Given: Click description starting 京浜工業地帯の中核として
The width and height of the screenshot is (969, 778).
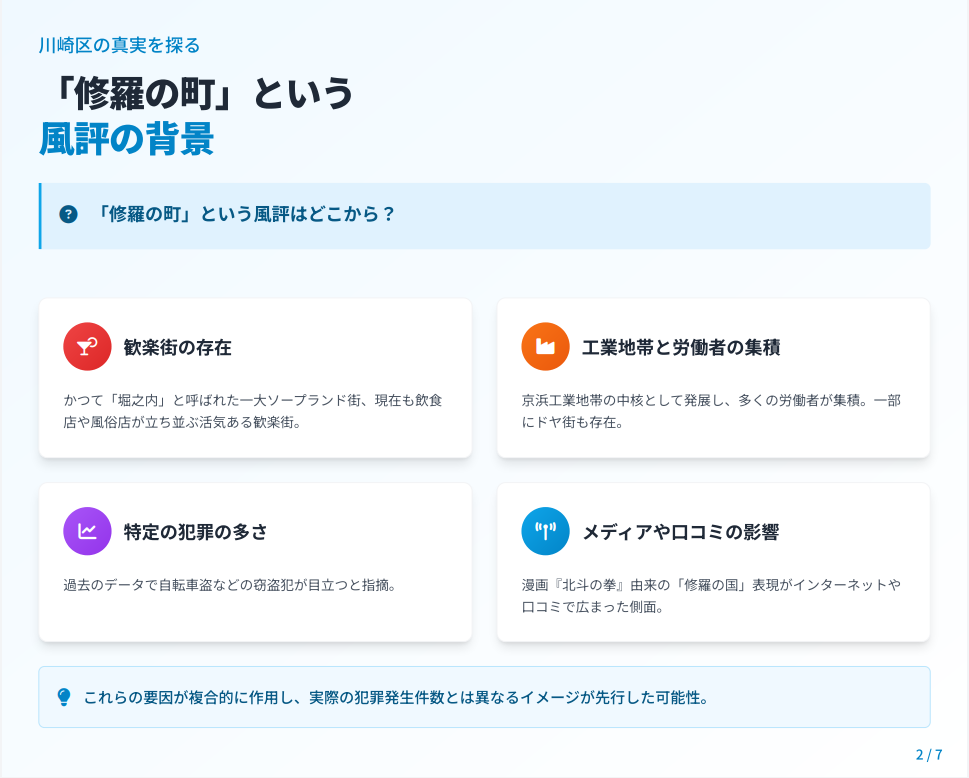Looking at the screenshot, I should tap(711, 411).
